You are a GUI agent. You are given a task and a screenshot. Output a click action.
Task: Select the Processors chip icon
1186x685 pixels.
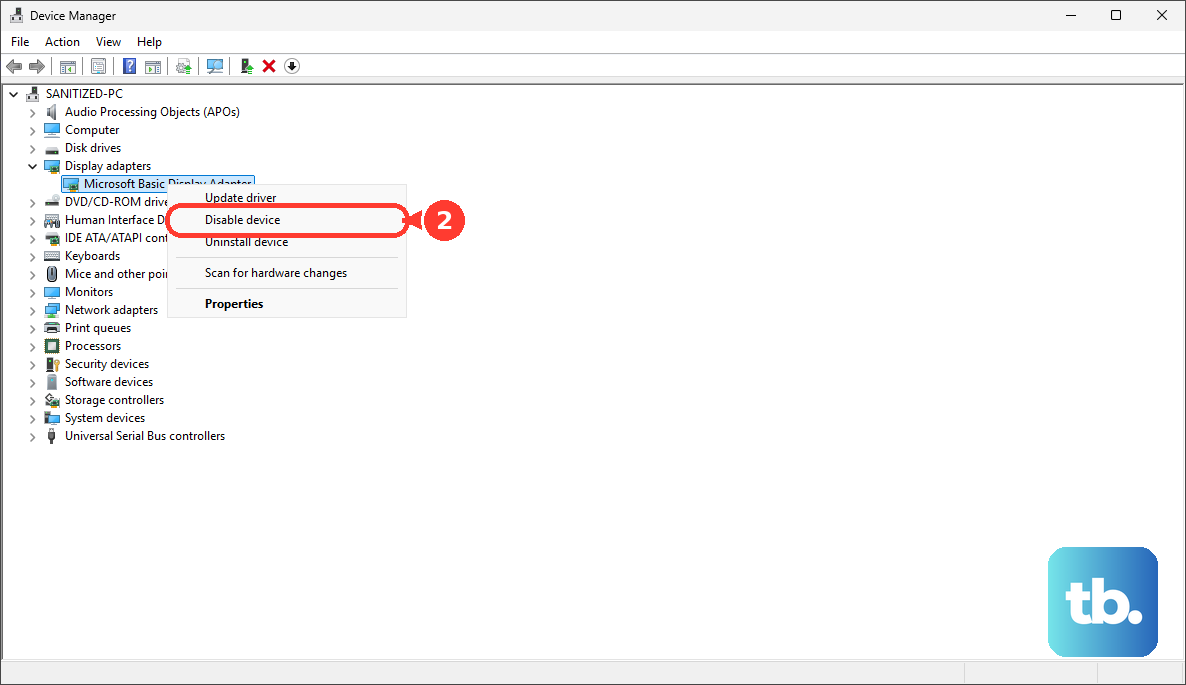pyautogui.click(x=51, y=346)
